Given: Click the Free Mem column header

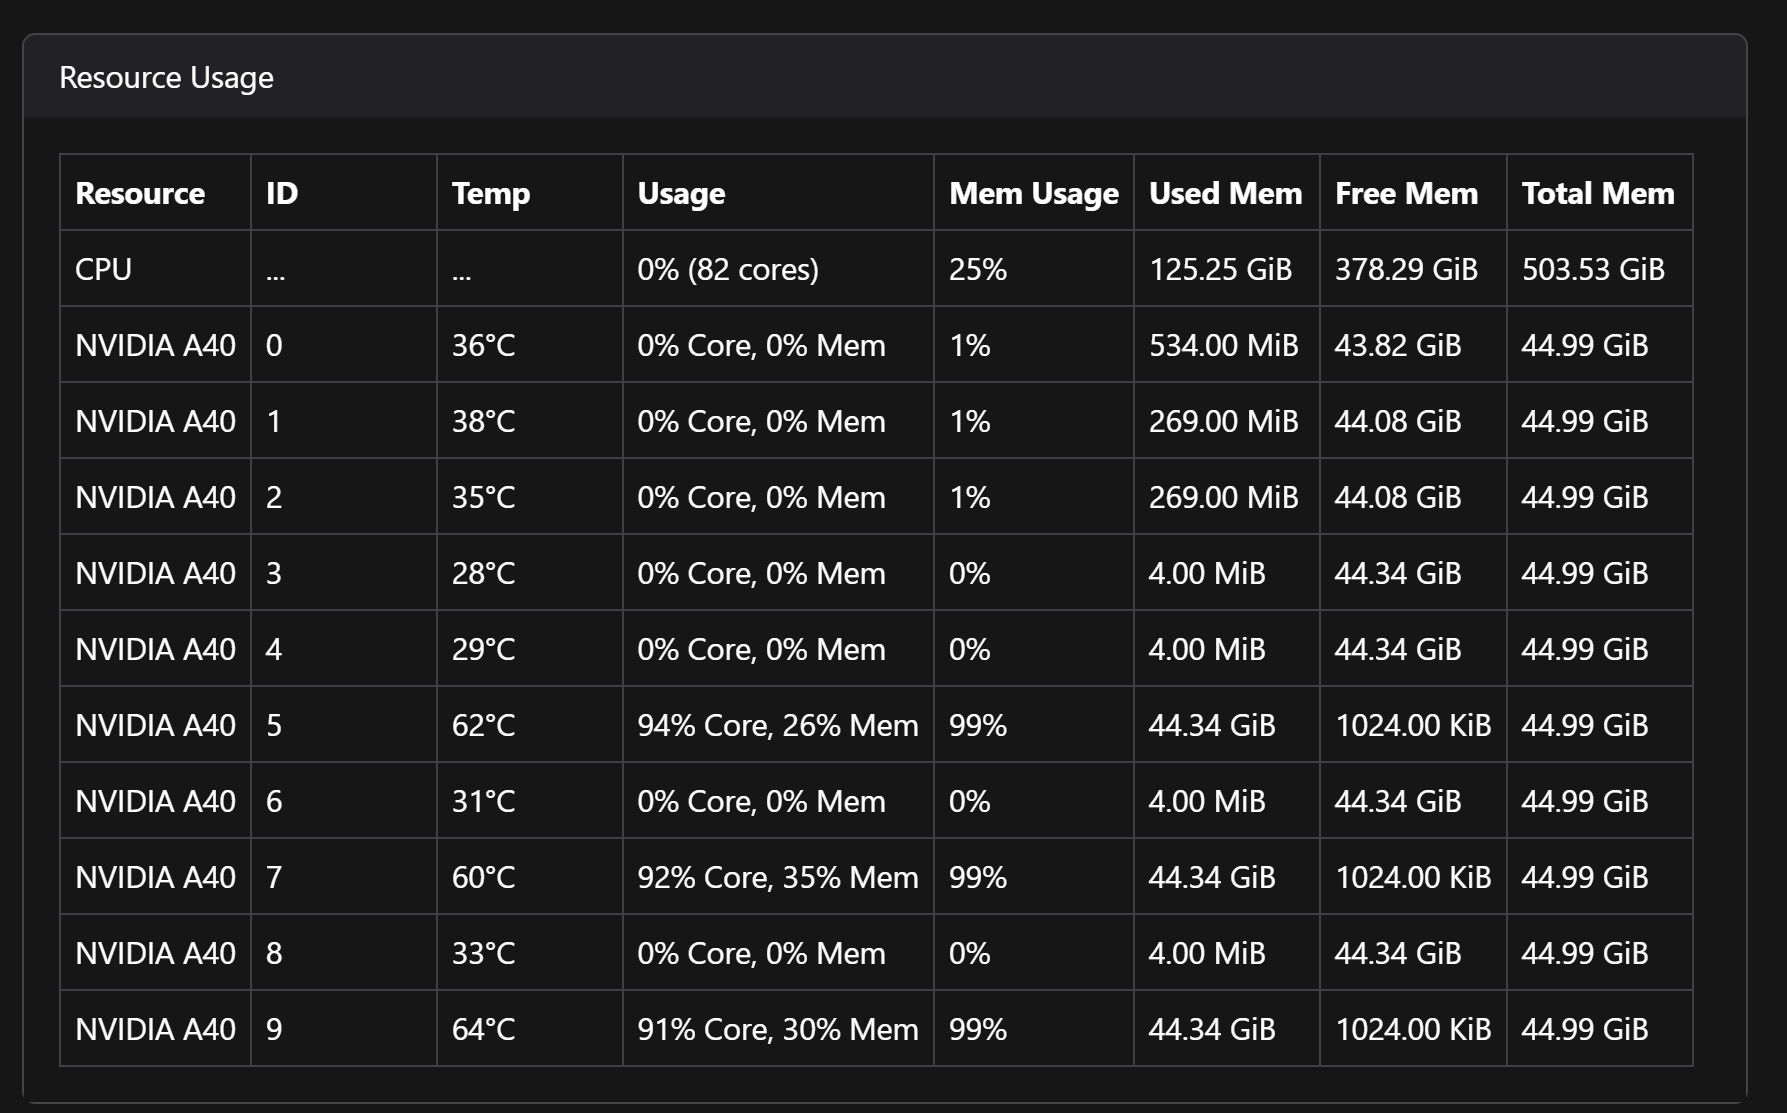Looking at the screenshot, I should tap(1406, 193).
